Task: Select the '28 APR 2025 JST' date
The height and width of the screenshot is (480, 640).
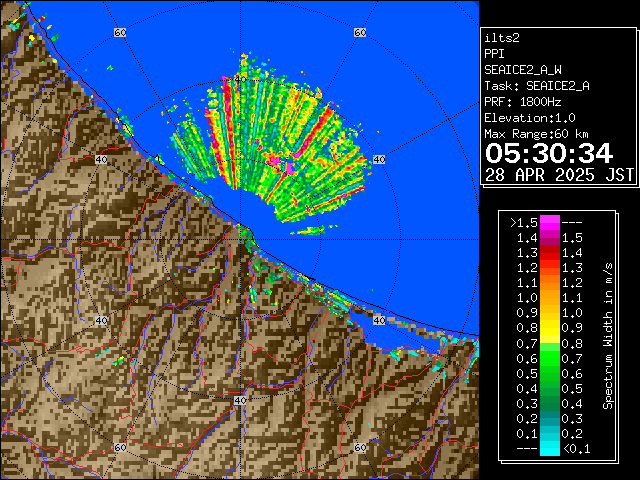Action: 559,175
